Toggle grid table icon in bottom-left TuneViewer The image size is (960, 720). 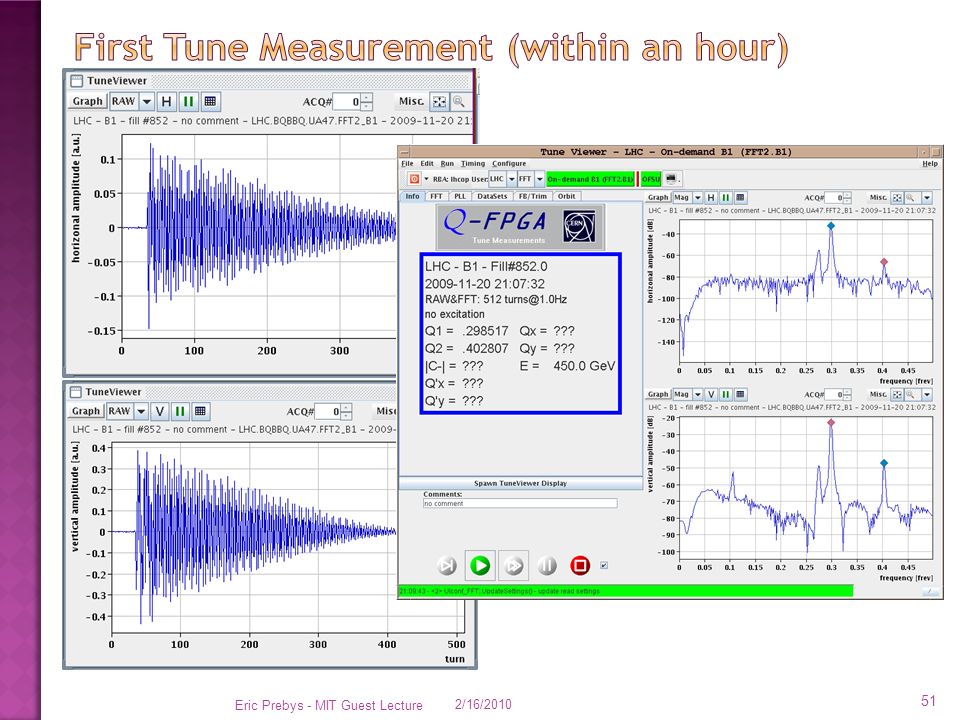click(200, 411)
